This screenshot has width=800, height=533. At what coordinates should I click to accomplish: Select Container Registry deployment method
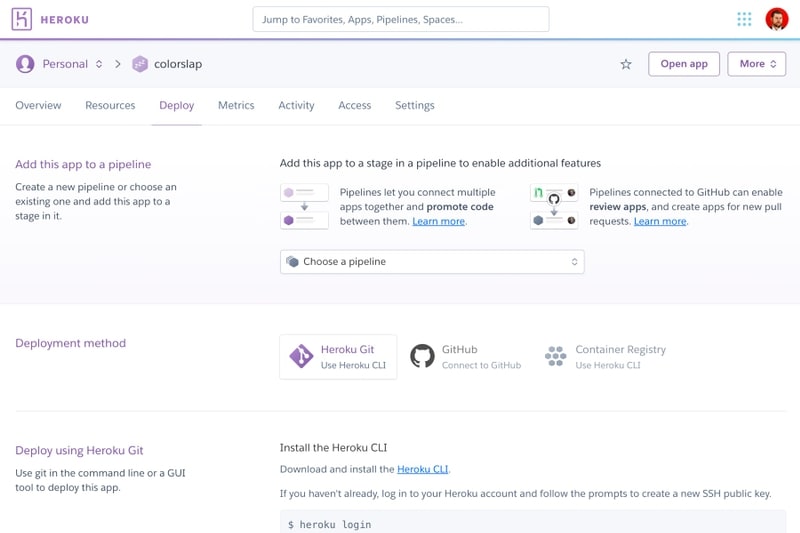pyautogui.click(x=605, y=357)
